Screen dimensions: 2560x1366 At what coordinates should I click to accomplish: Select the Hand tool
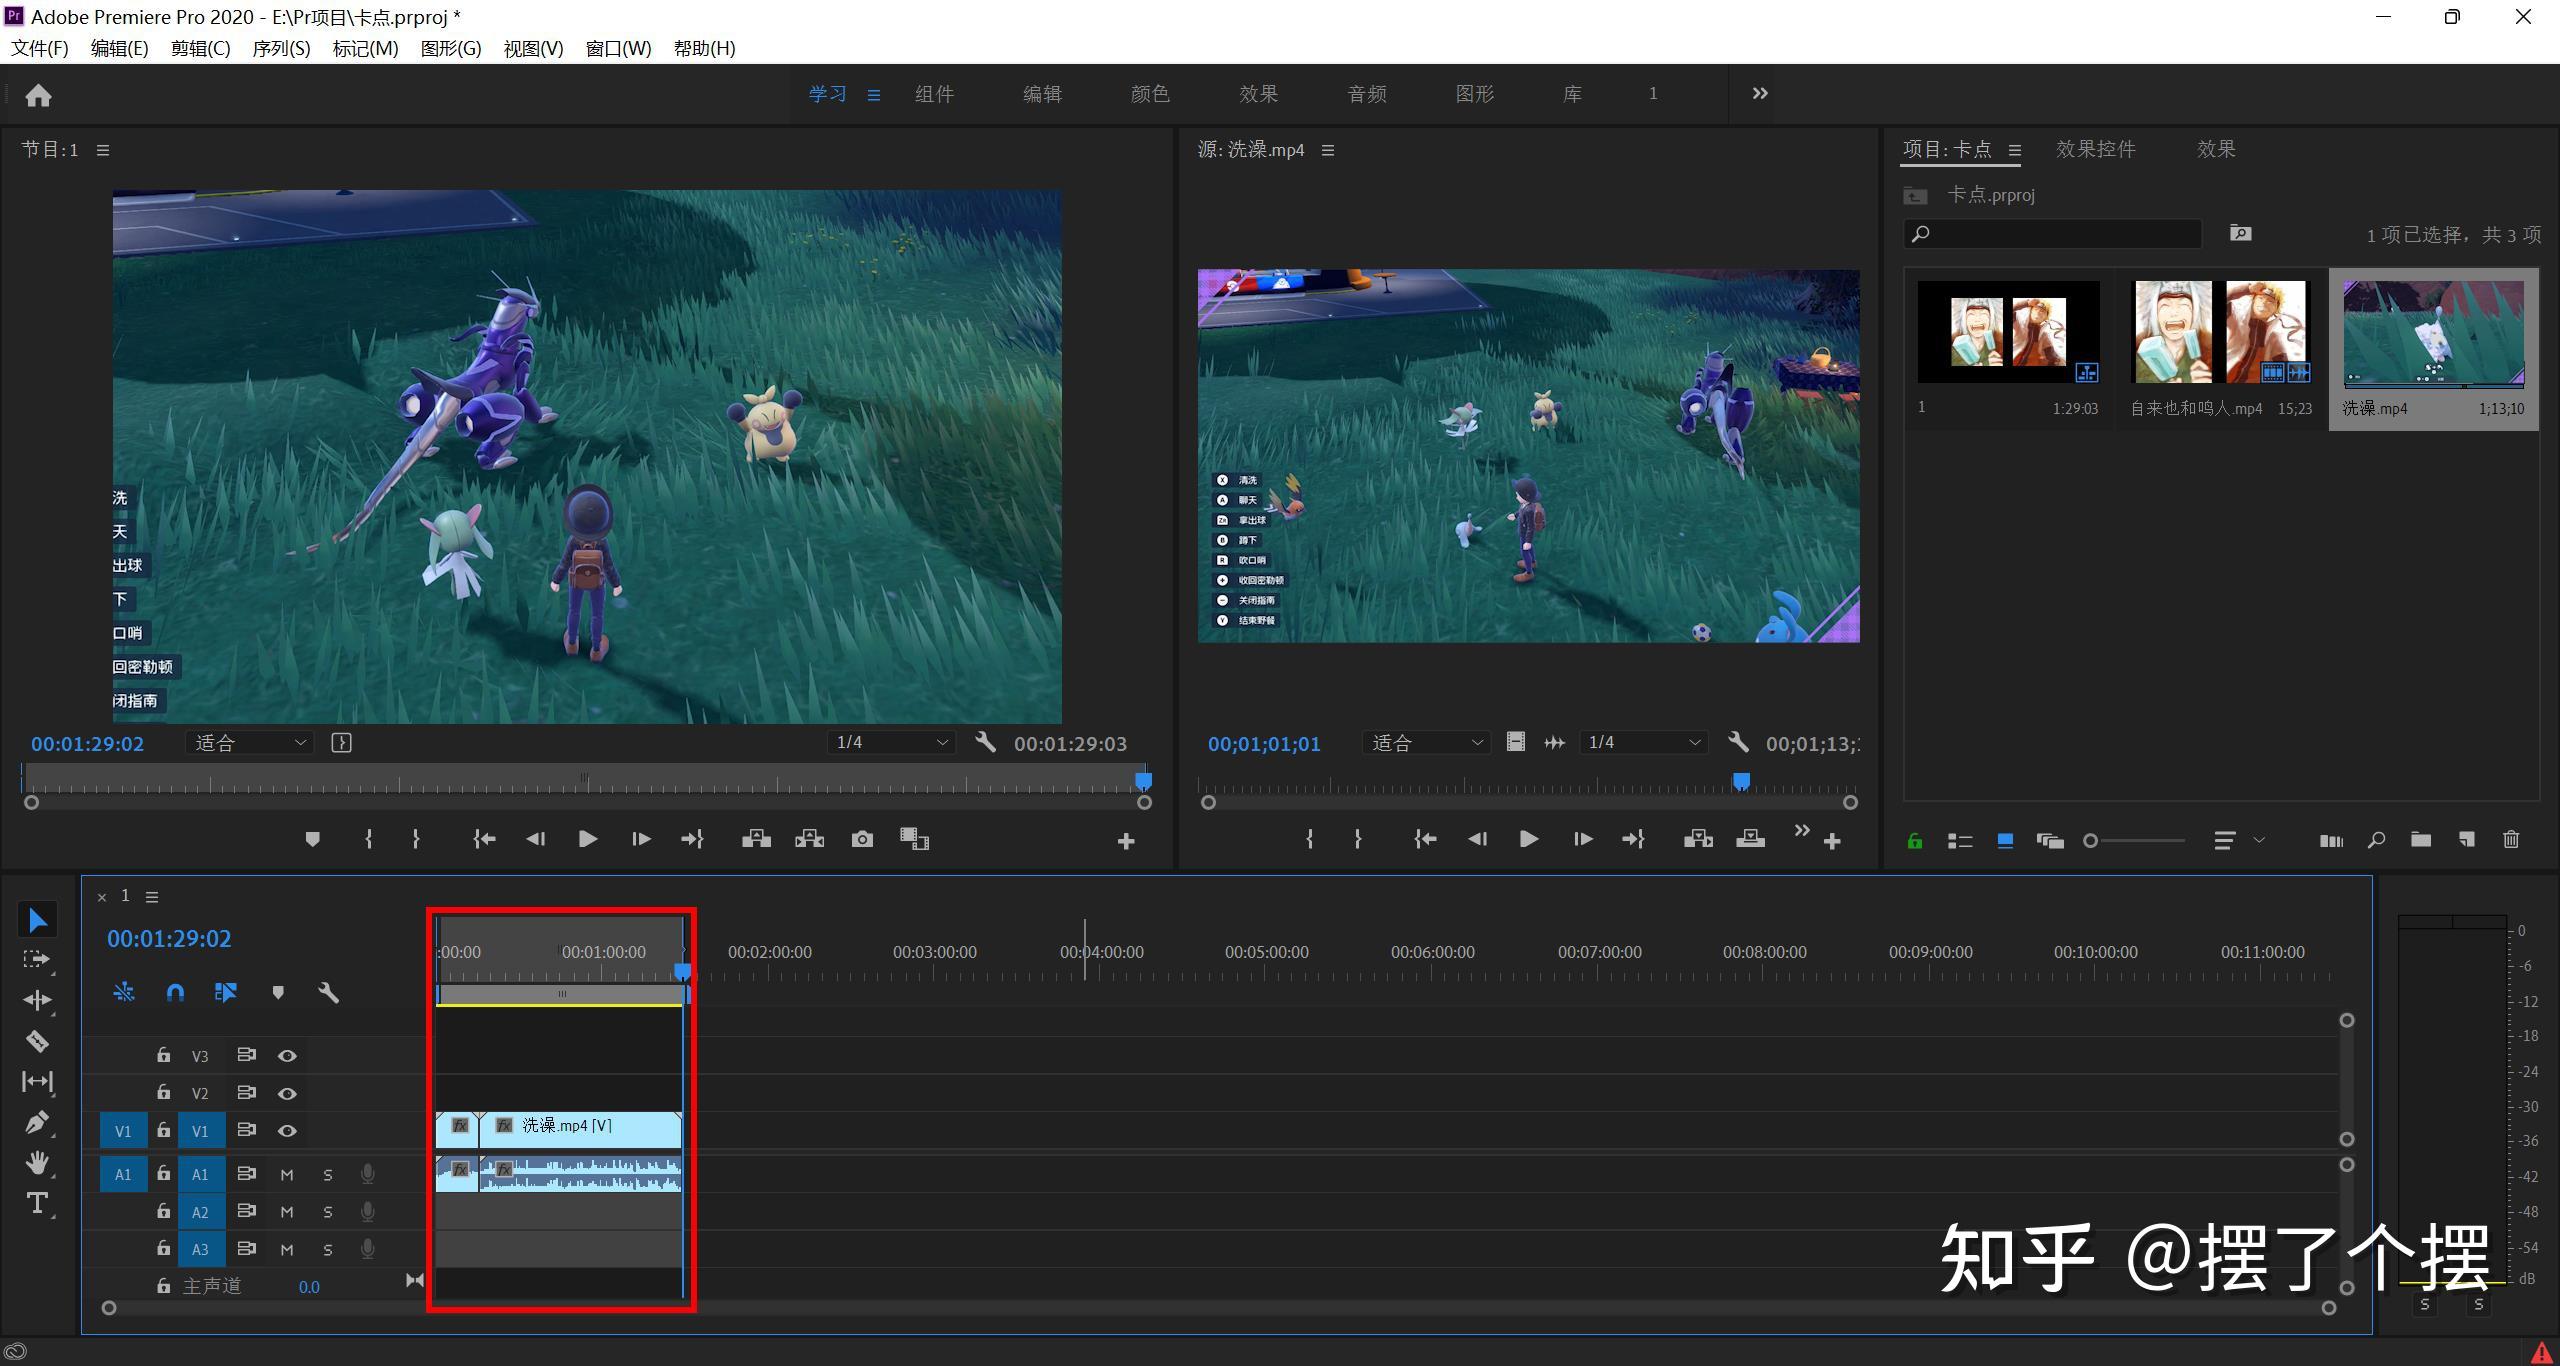[x=37, y=1162]
